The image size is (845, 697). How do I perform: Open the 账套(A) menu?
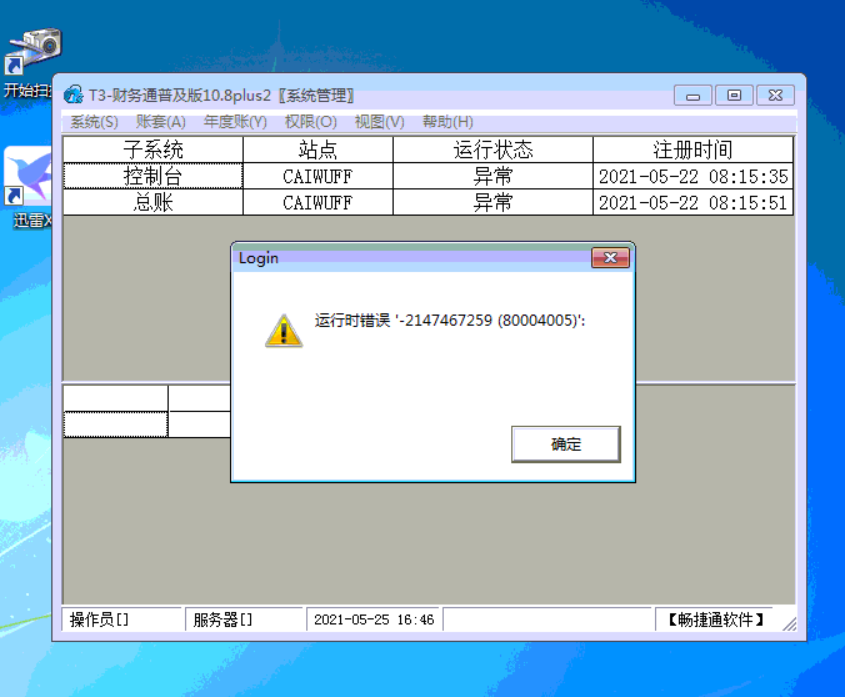pyautogui.click(x=161, y=122)
